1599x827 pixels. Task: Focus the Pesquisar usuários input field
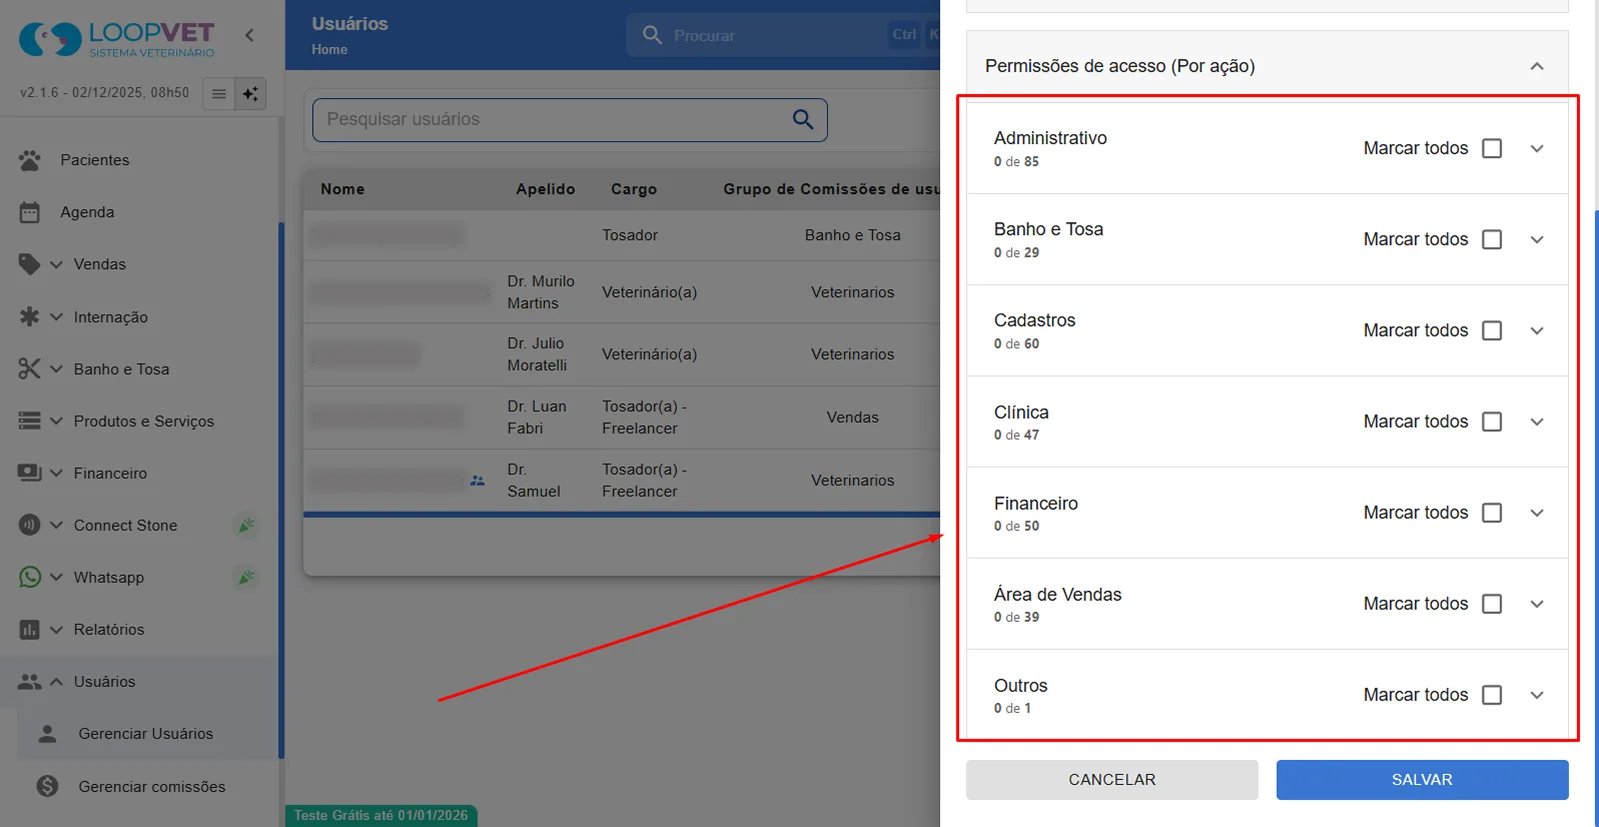[555, 120]
